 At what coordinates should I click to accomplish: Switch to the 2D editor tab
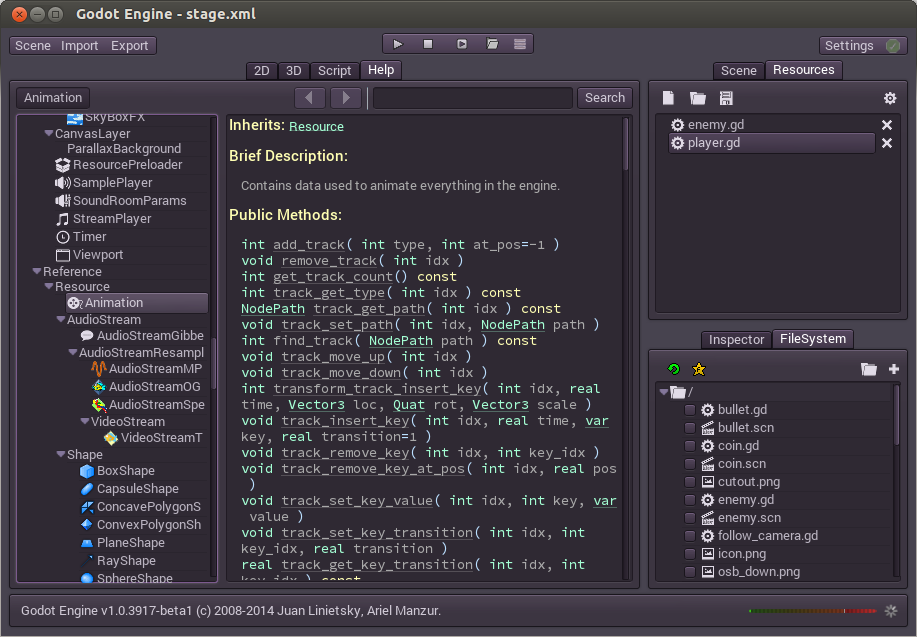261,71
